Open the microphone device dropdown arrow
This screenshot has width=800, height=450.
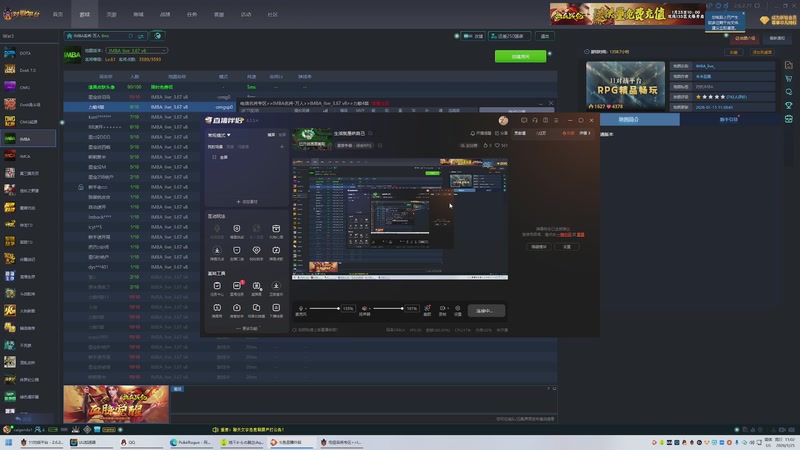click(x=305, y=309)
